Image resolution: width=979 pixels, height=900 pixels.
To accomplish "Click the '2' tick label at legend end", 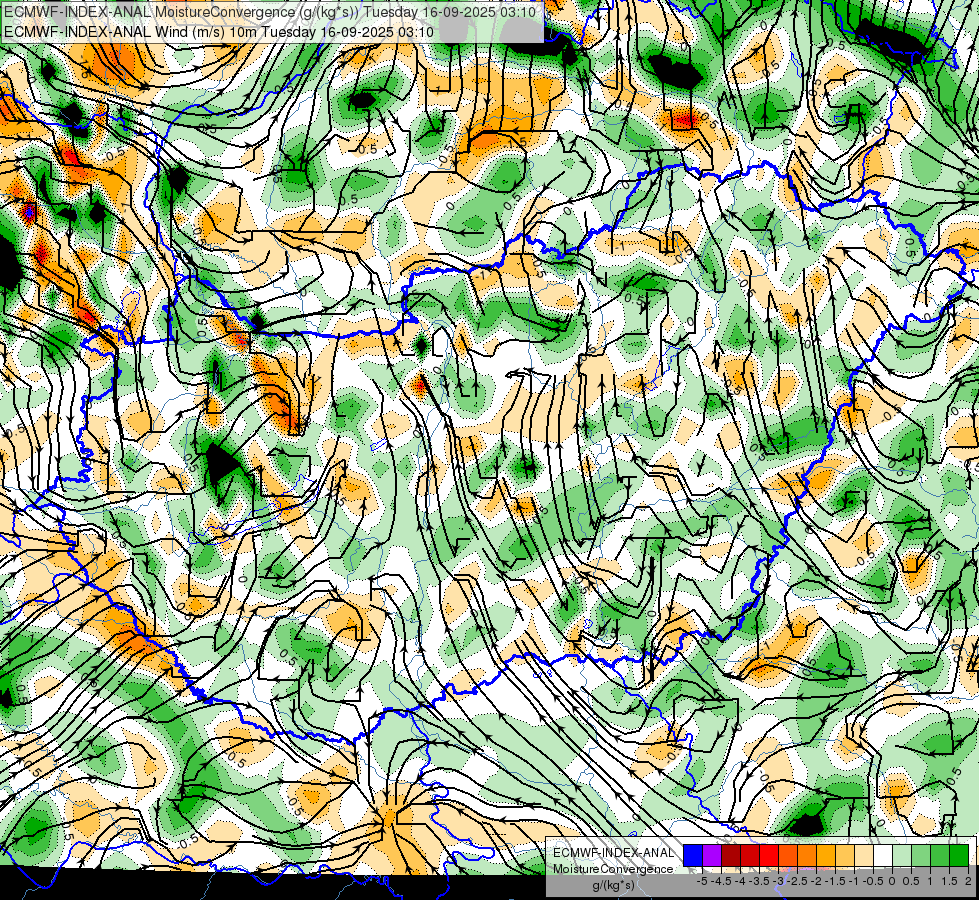I will pyautogui.click(x=968, y=881).
